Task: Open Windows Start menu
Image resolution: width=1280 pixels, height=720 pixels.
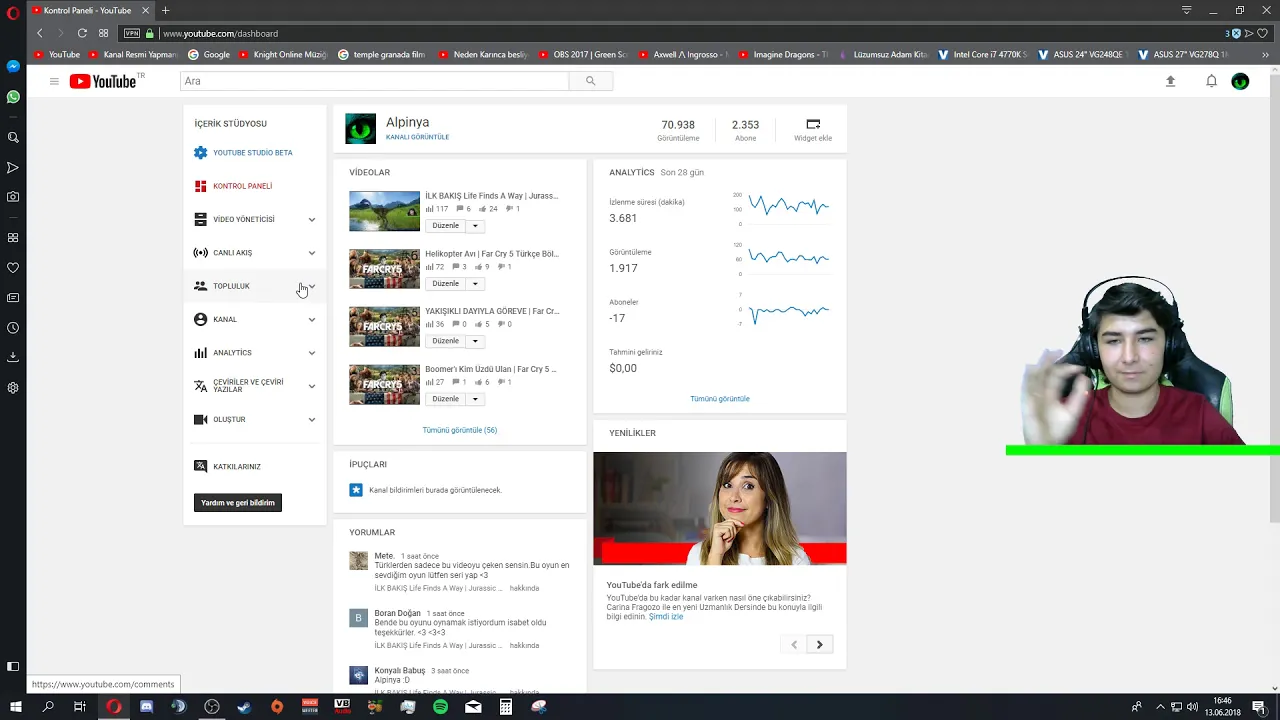Action: [16, 707]
